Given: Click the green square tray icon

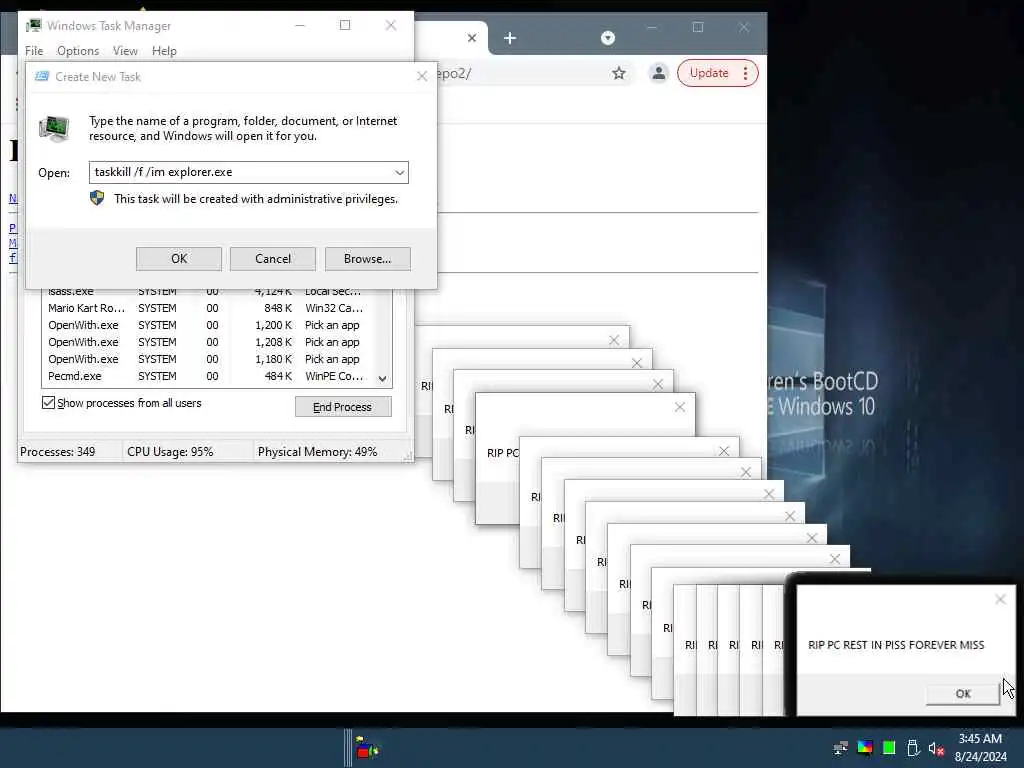Looking at the screenshot, I should 889,747.
